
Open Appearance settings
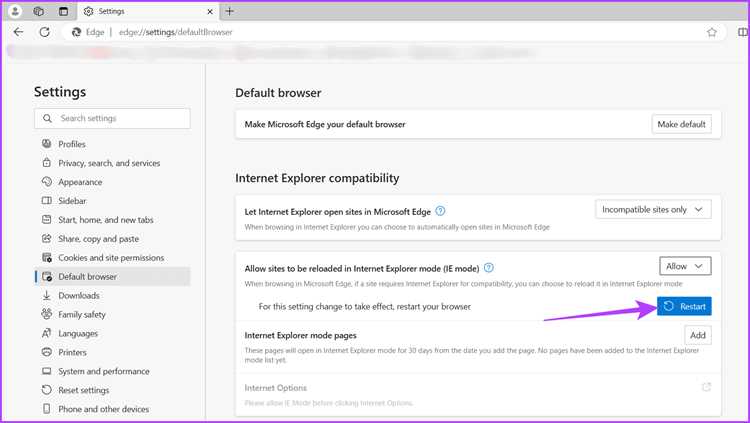pyautogui.click(x=112, y=182)
